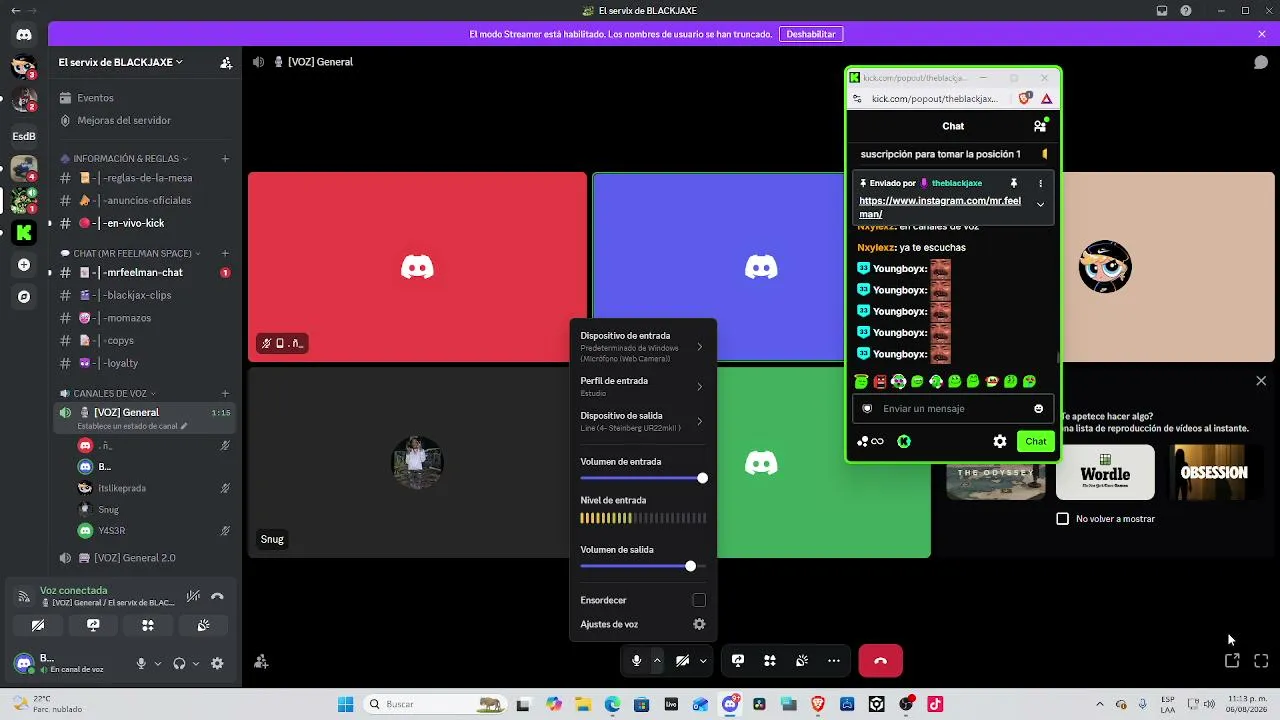Open the green Kick server icon in sidebar
This screenshot has height=720, width=1280.
[24, 233]
